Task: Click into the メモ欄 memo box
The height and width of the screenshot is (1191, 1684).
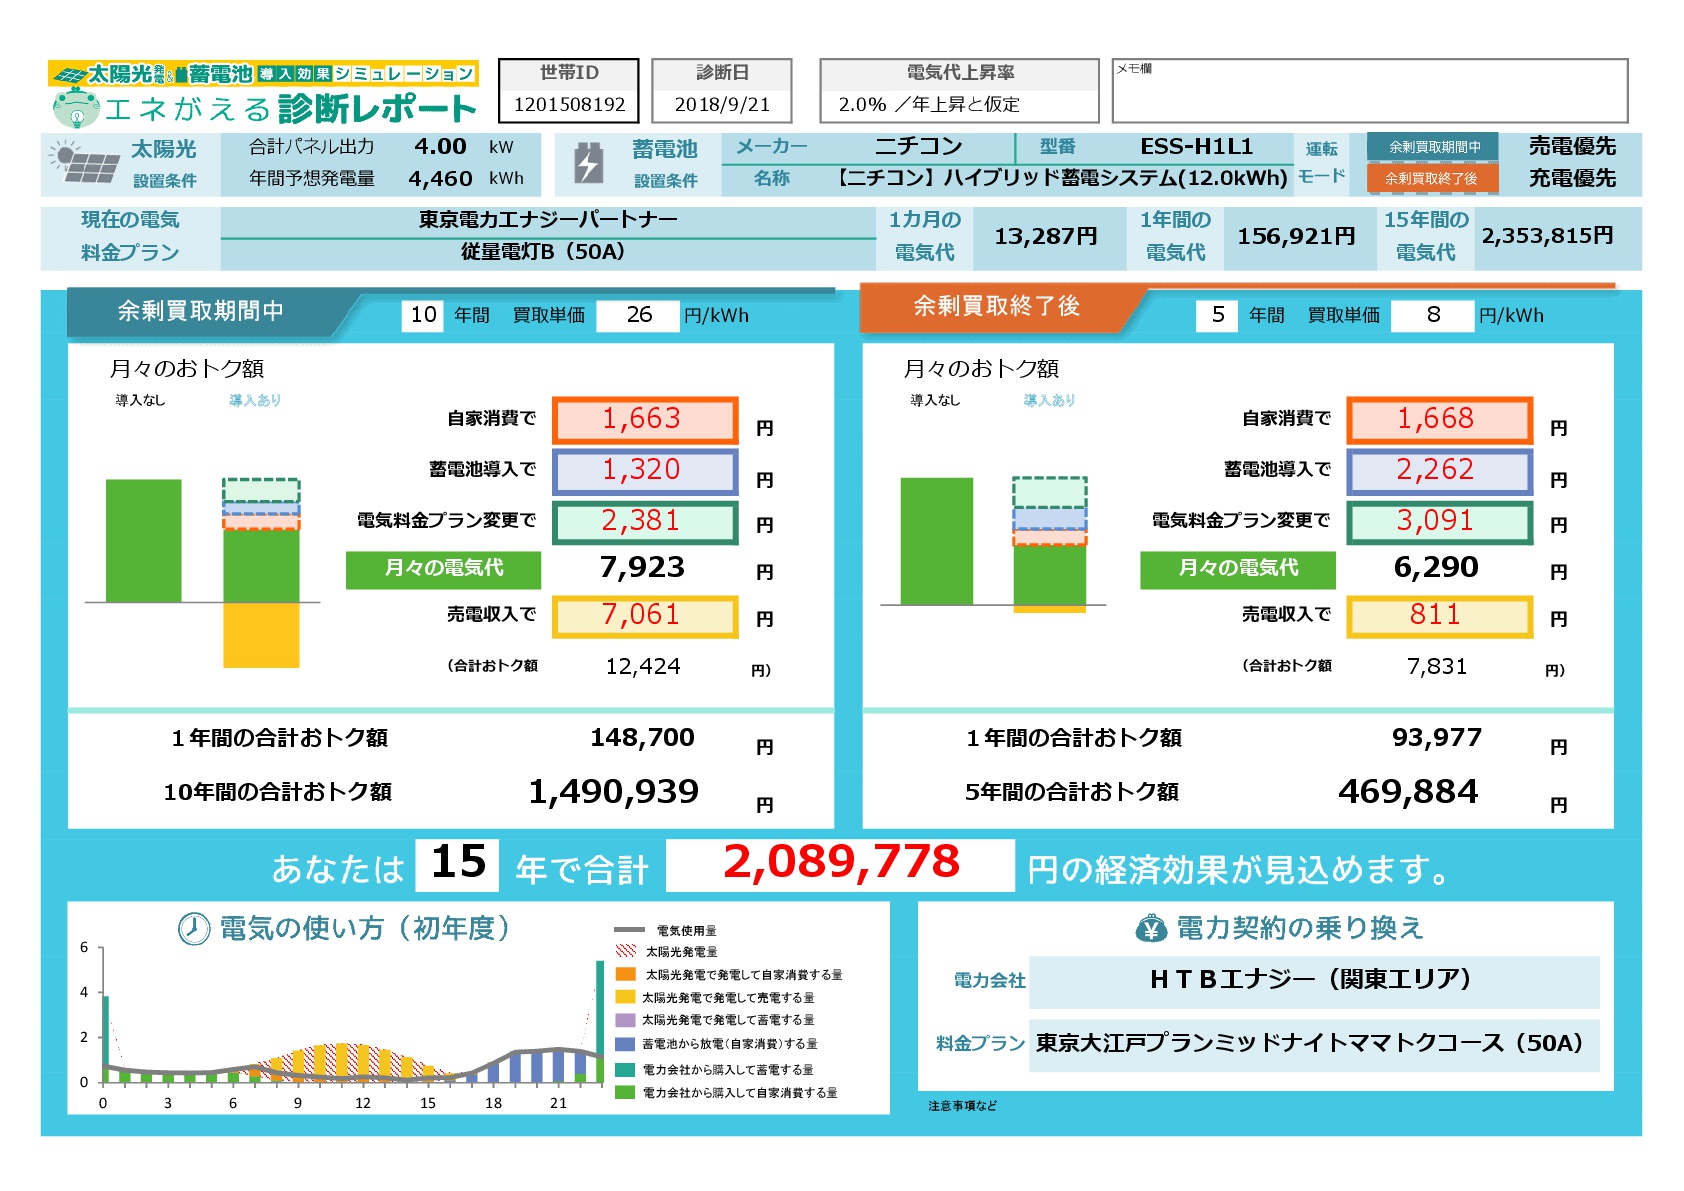Action: (x=1369, y=91)
